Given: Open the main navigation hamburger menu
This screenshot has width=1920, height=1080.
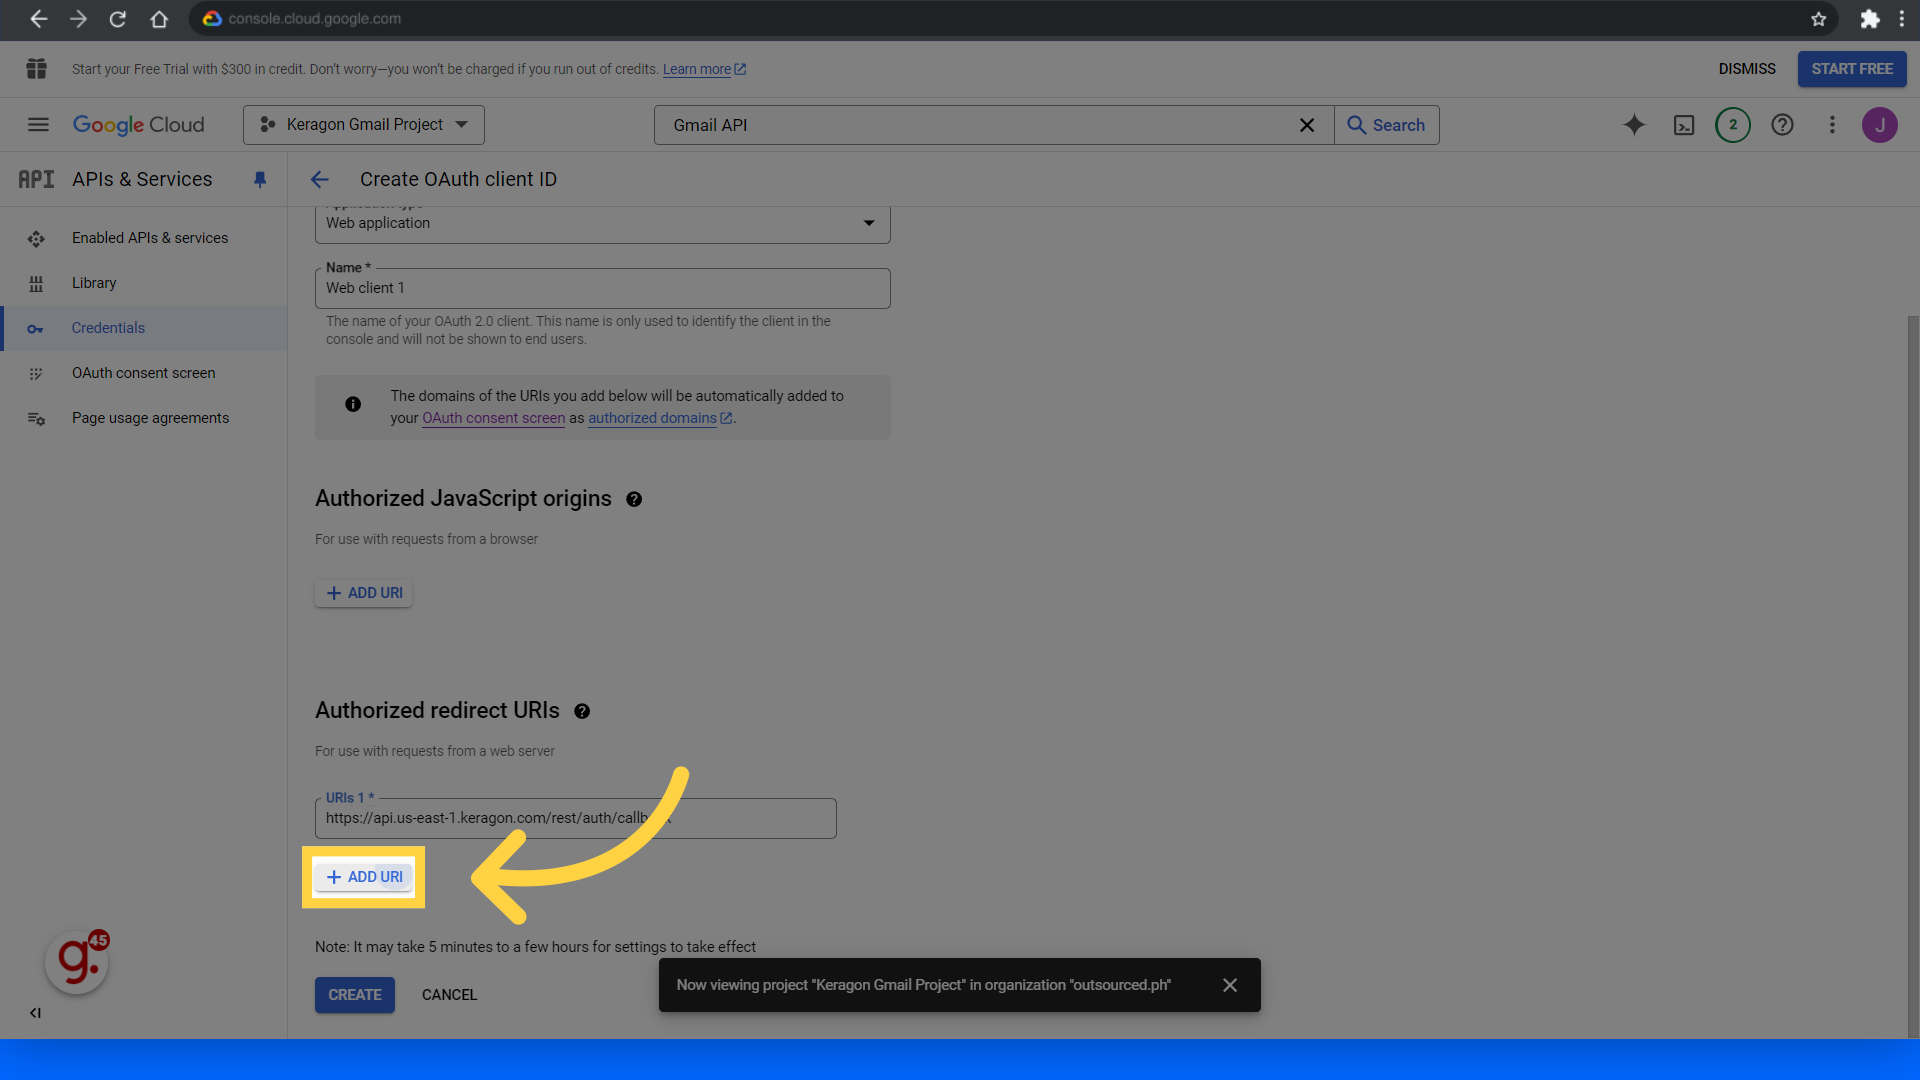Looking at the screenshot, I should coord(38,125).
